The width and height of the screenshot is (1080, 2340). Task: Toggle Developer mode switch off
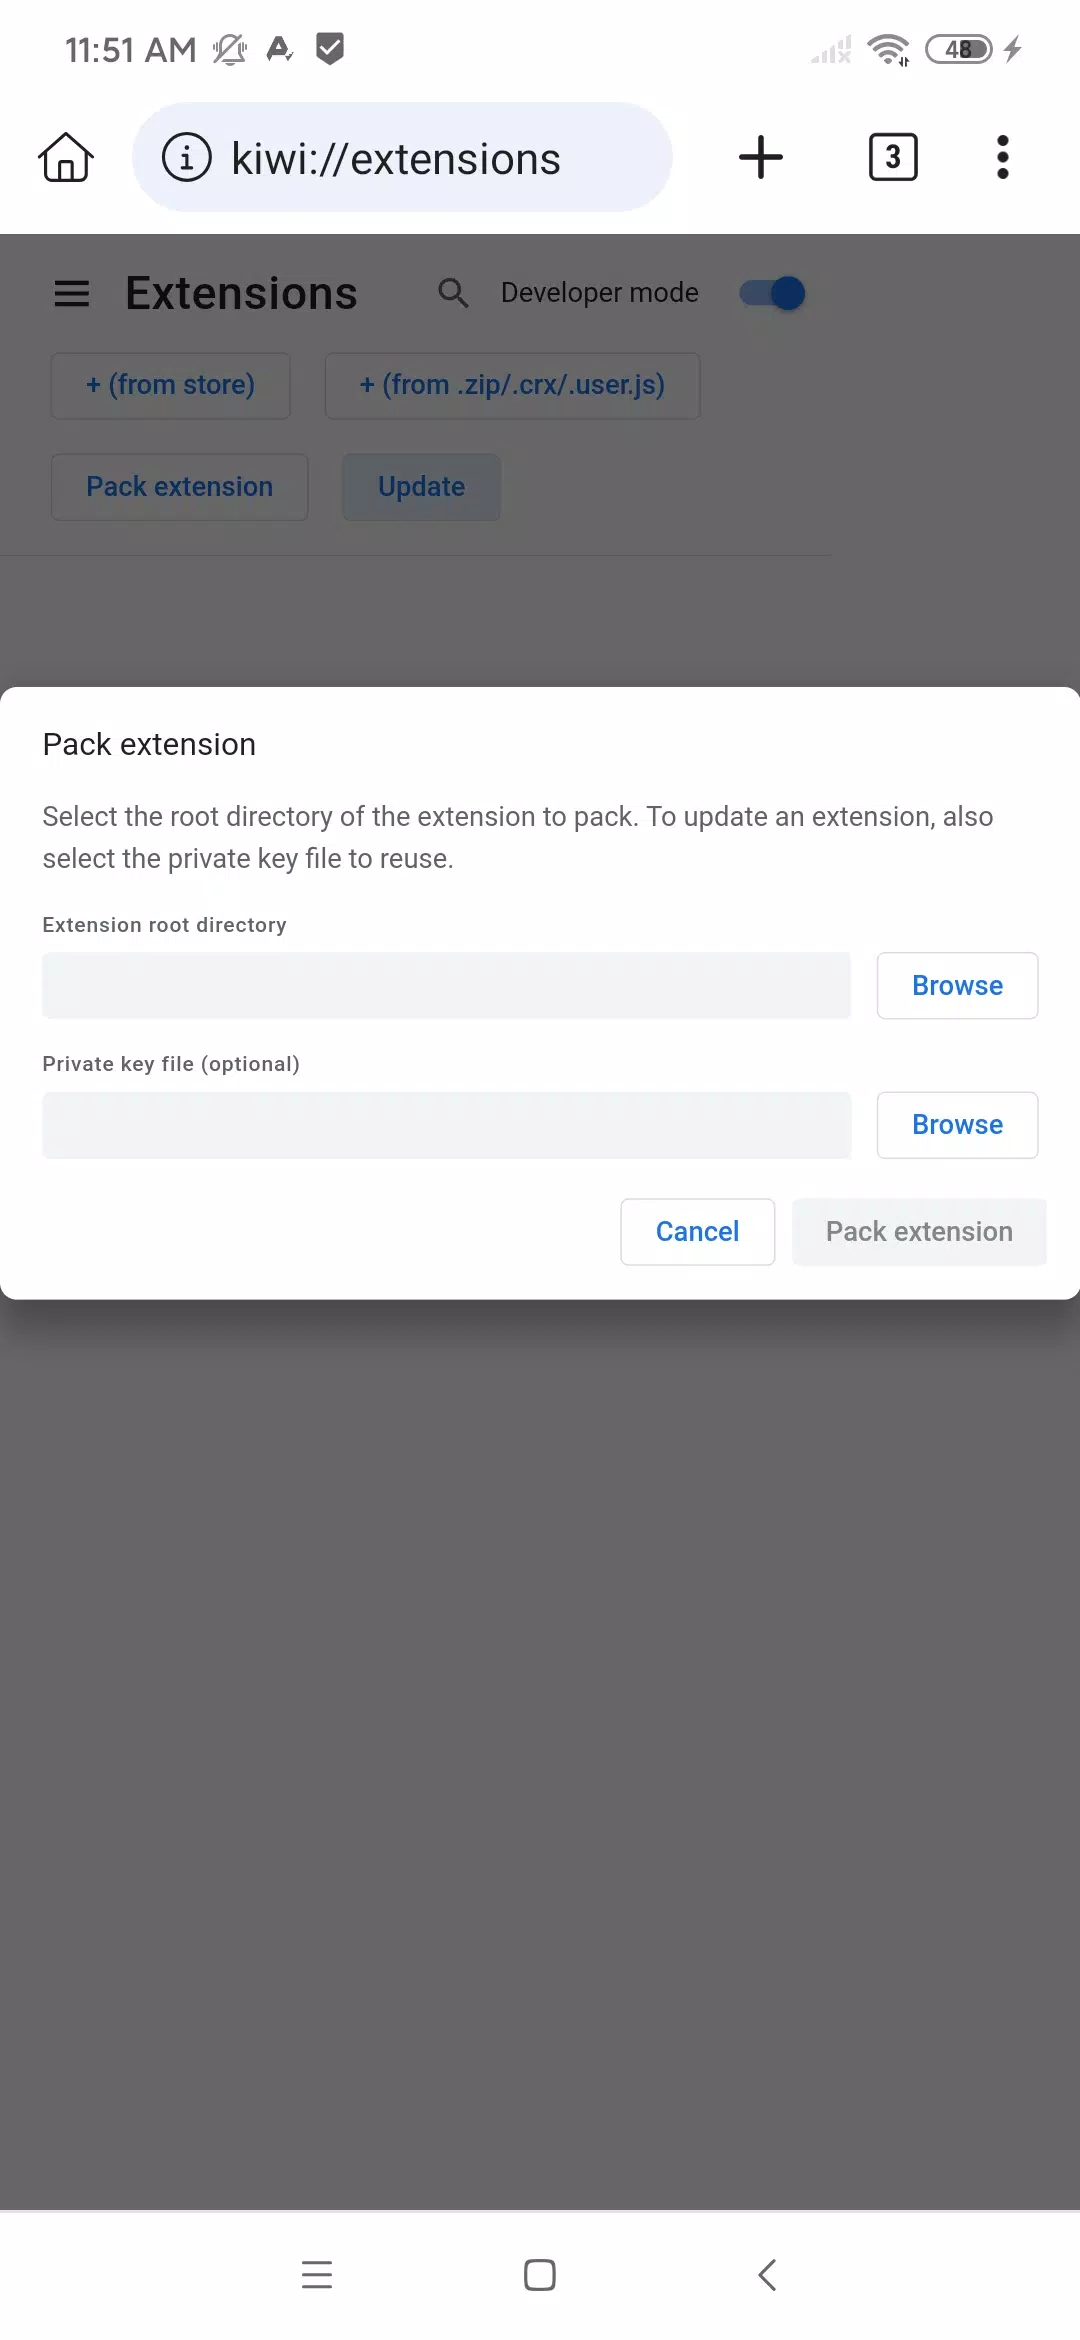click(773, 293)
